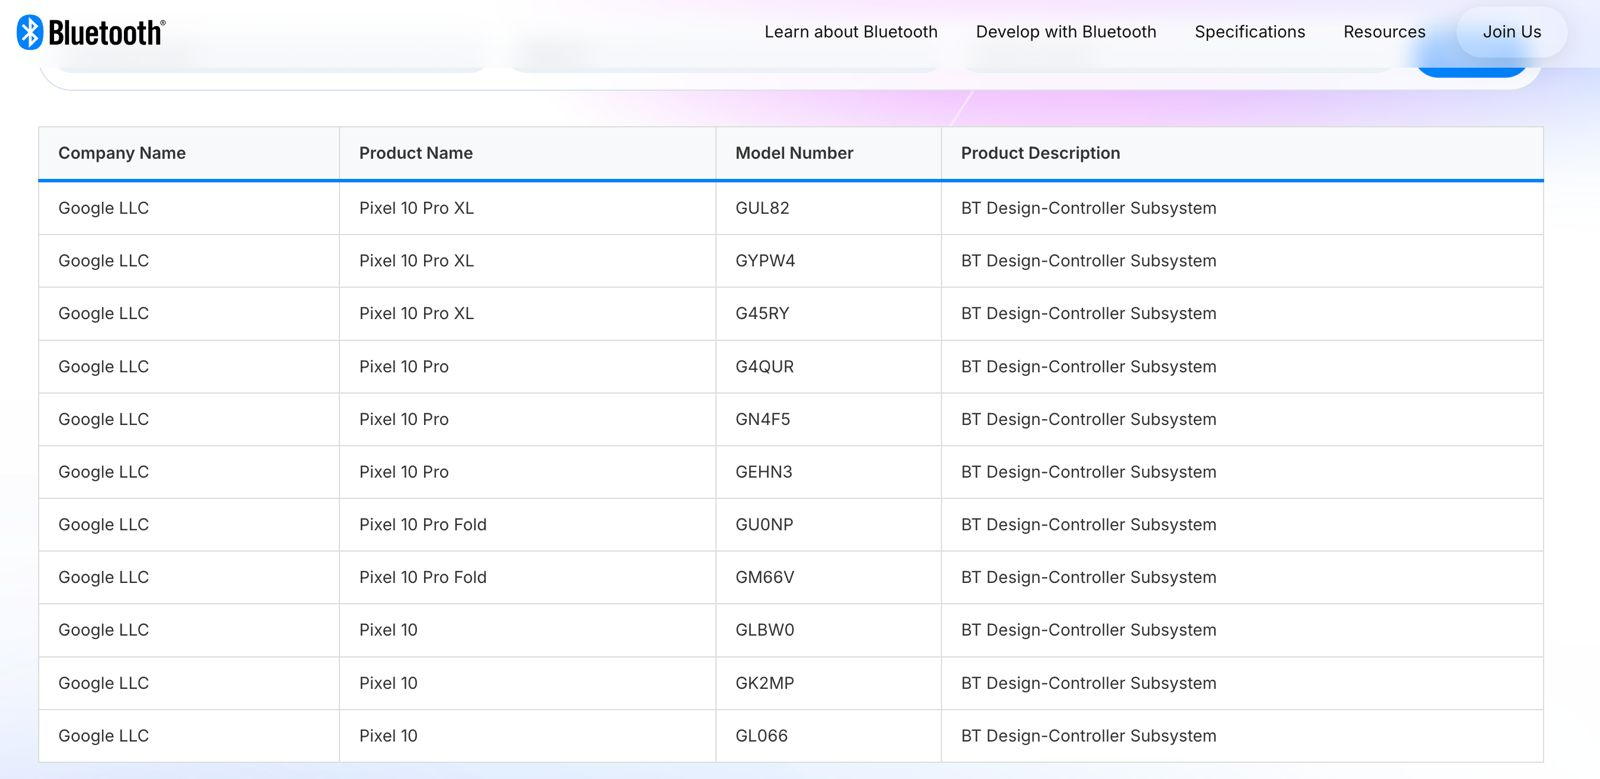Click Google LLC in the GU0NP row
The width and height of the screenshot is (1600, 779).
tap(103, 525)
